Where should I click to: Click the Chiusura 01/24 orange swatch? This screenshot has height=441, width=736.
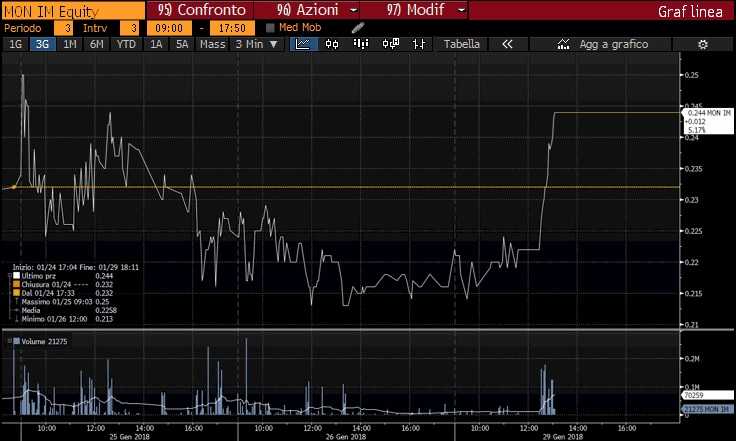click(16, 283)
